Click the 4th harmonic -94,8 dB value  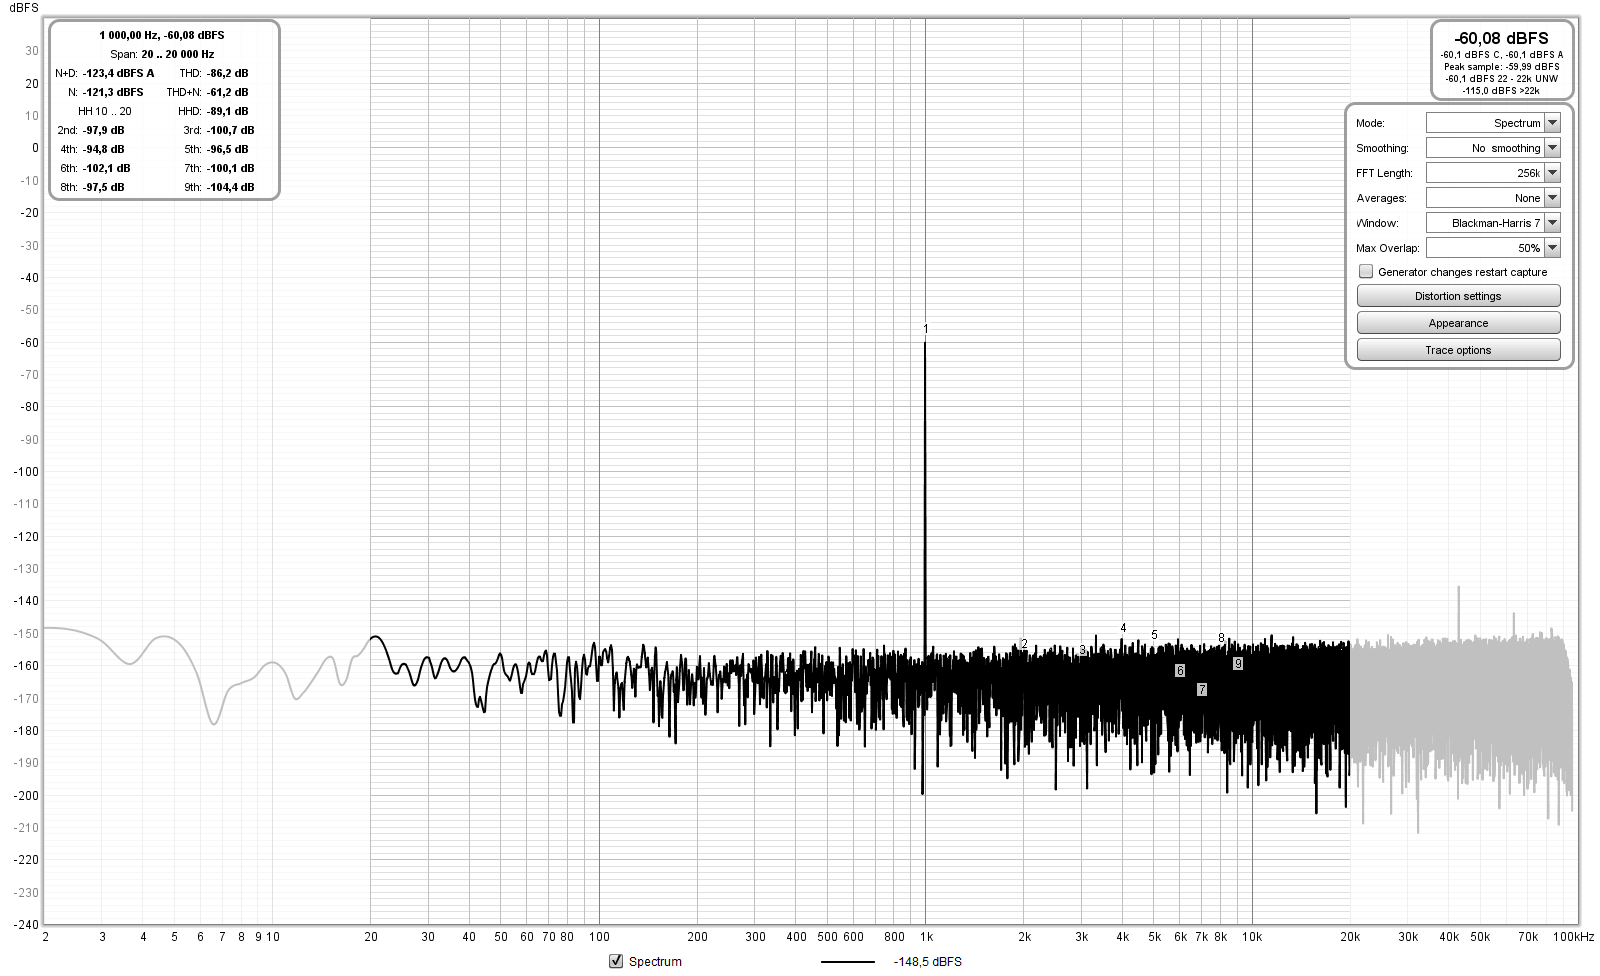tap(103, 149)
